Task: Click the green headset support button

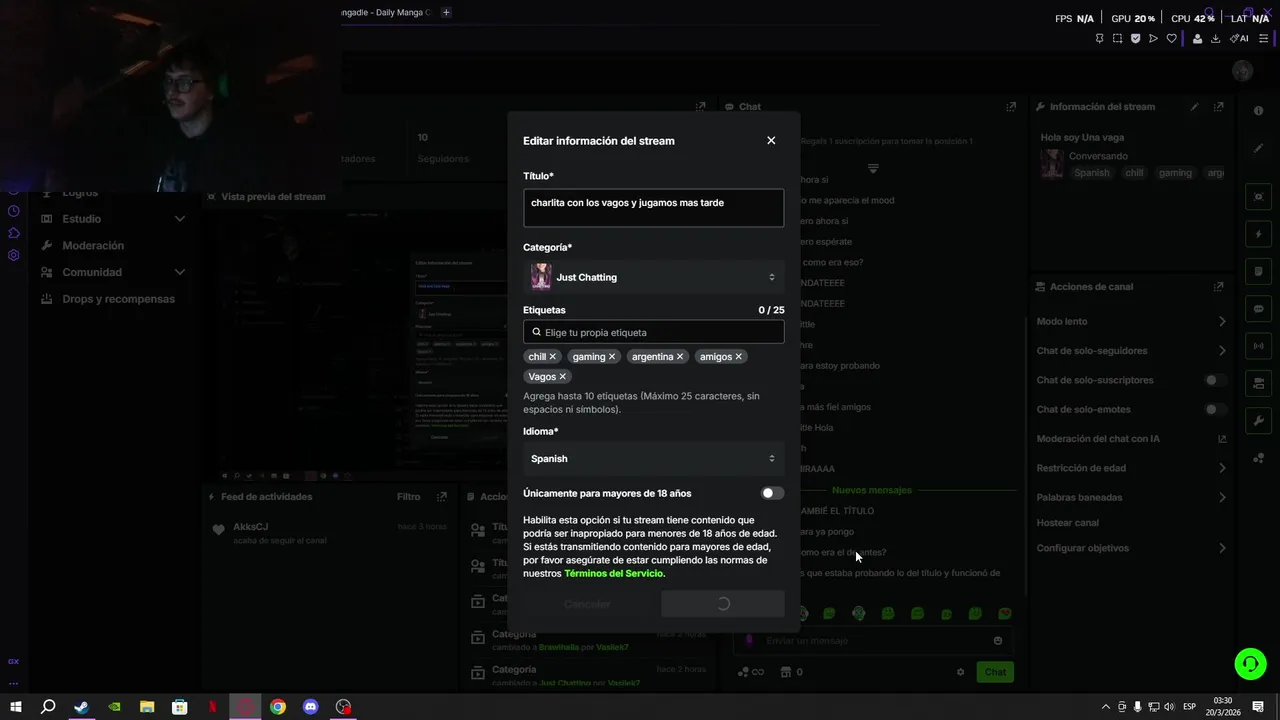Action: tap(1250, 663)
